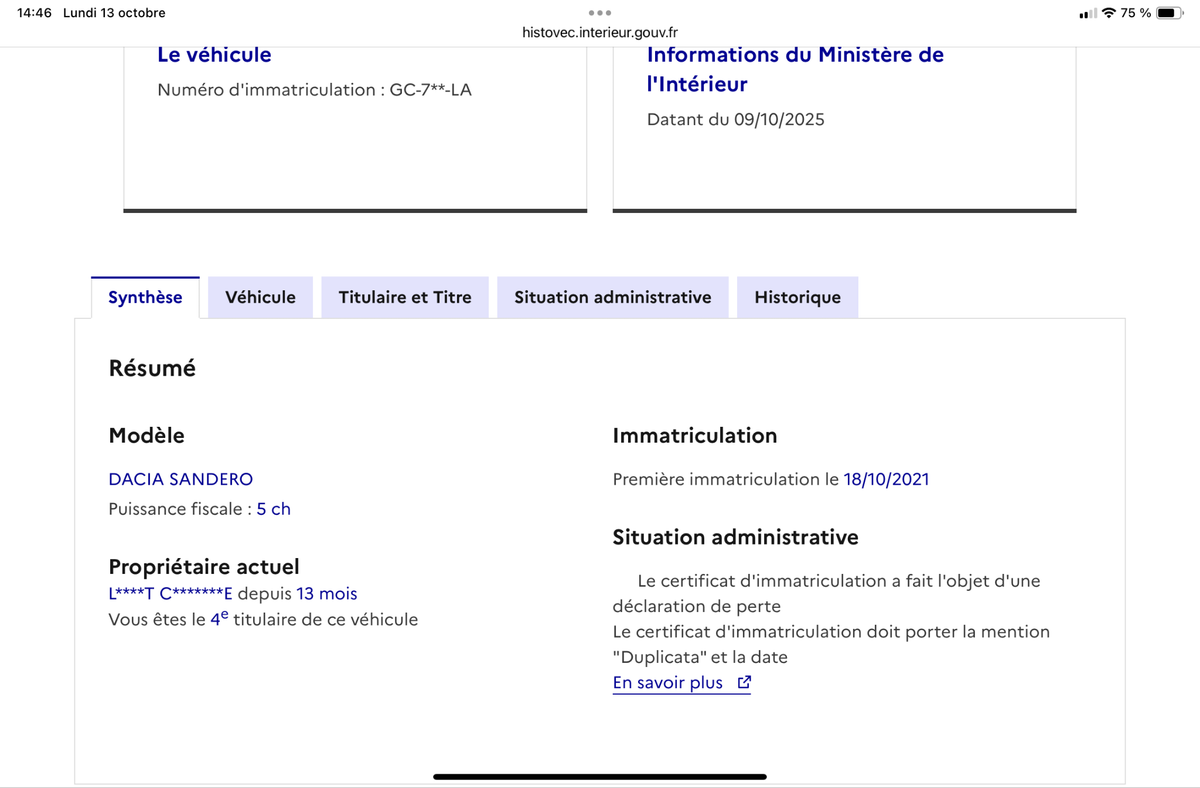Screen dimensions: 1200x788
Task: Click the 13 mois ownership duration
Action: [326, 594]
